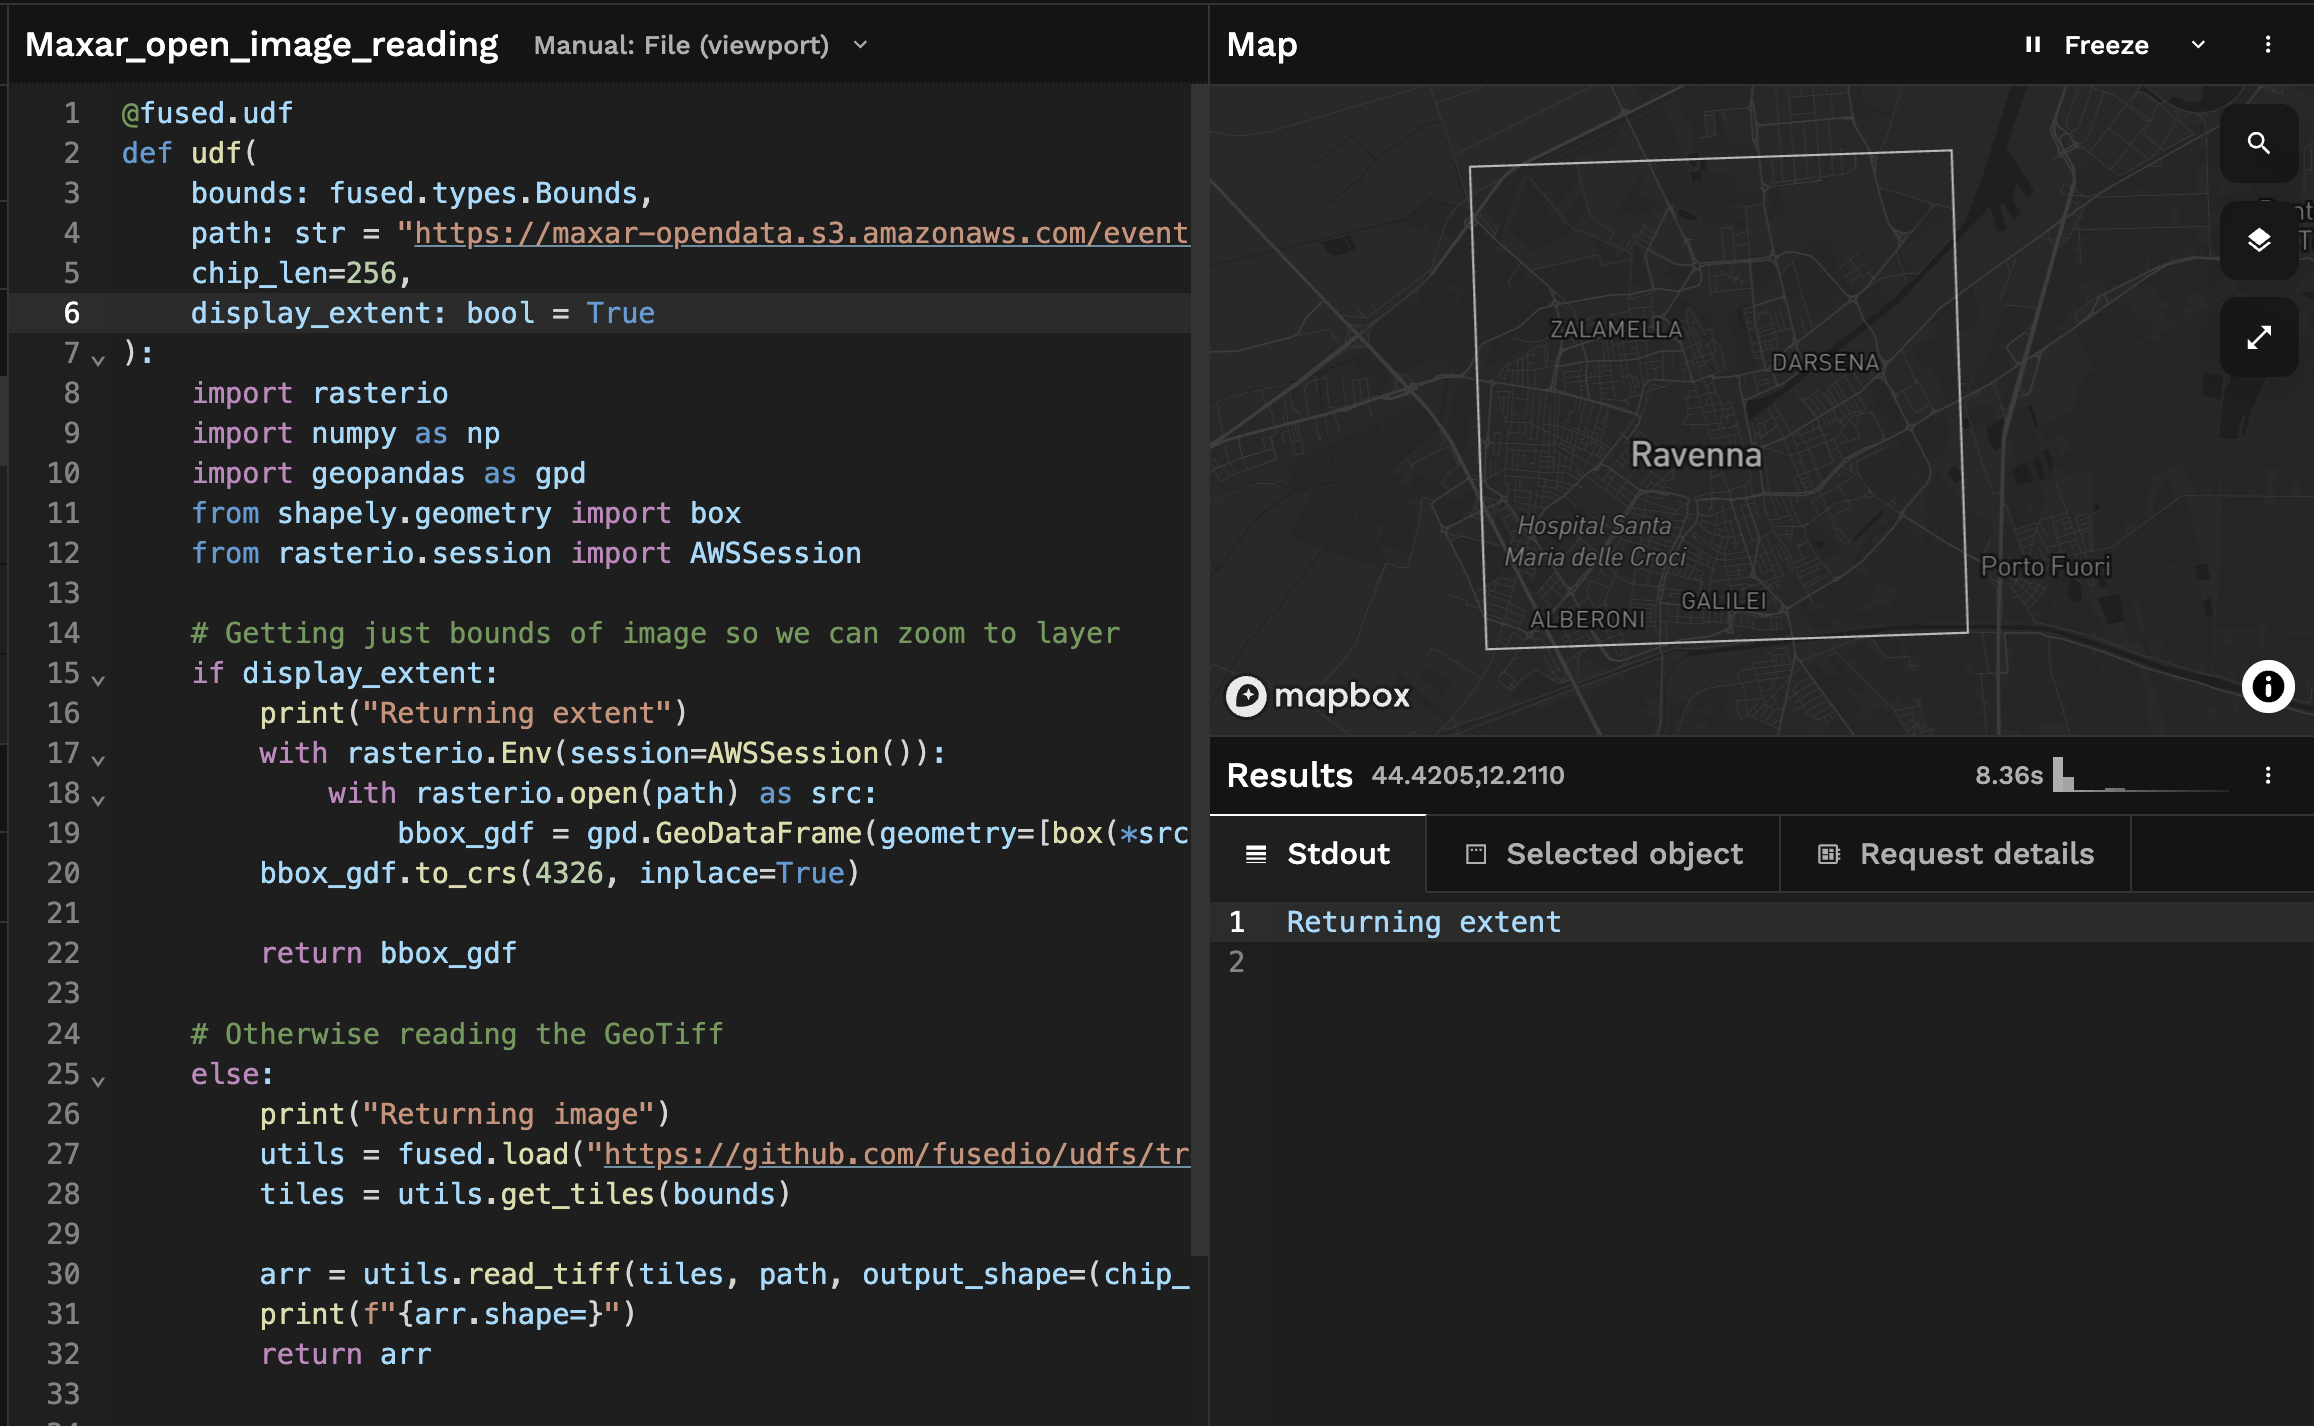Expand the map to fullscreen
2314x1426 pixels.
[2258, 337]
